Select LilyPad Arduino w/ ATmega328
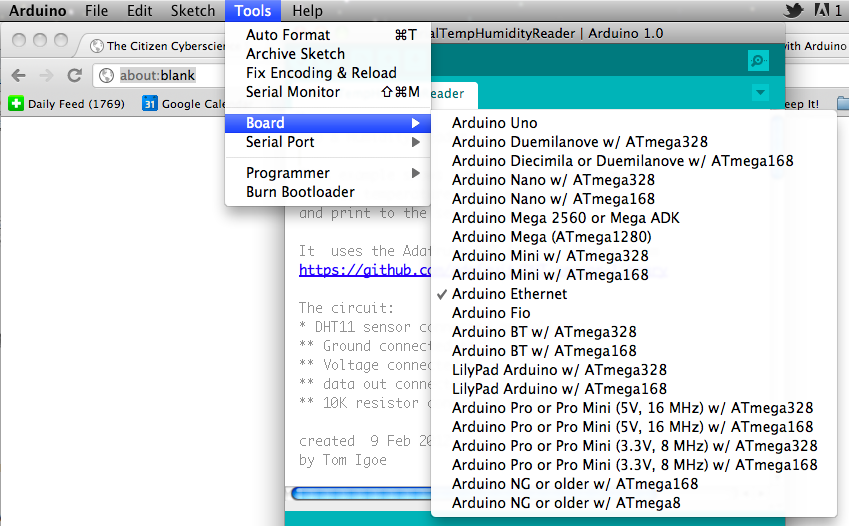849x526 pixels. [634, 369]
